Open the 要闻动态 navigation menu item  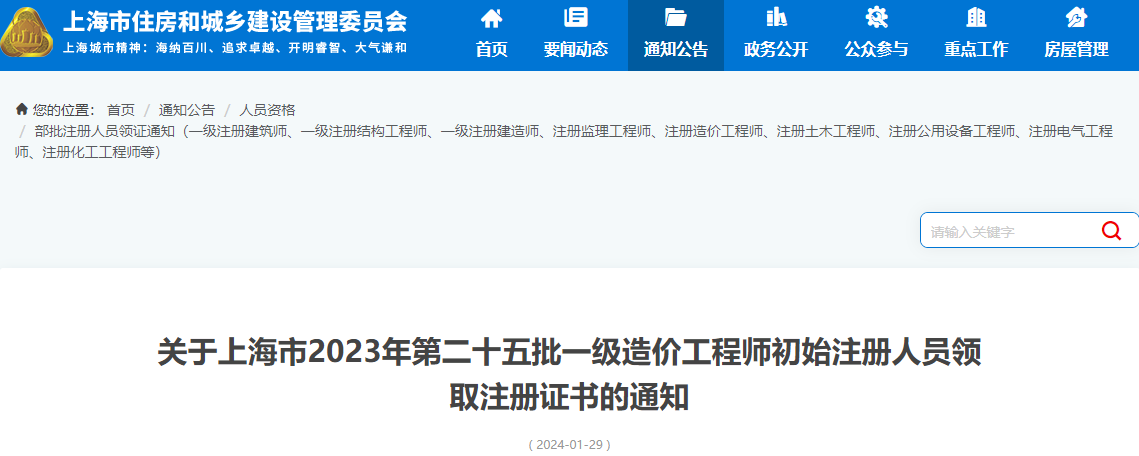click(x=576, y=49)
